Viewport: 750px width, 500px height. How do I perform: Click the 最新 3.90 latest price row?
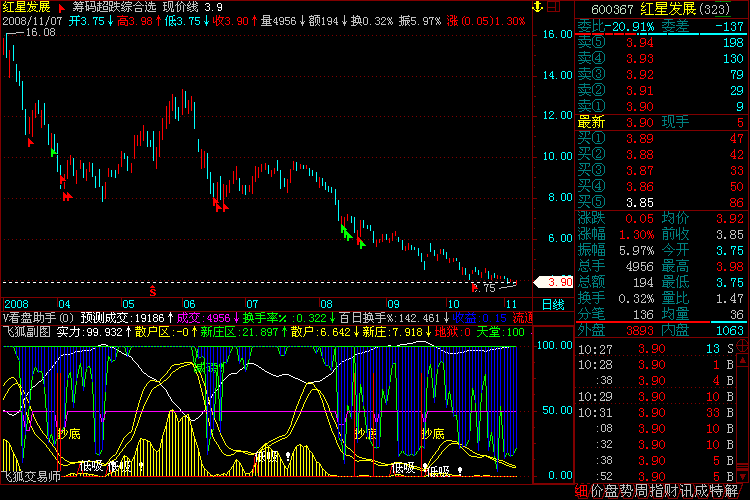661,122
